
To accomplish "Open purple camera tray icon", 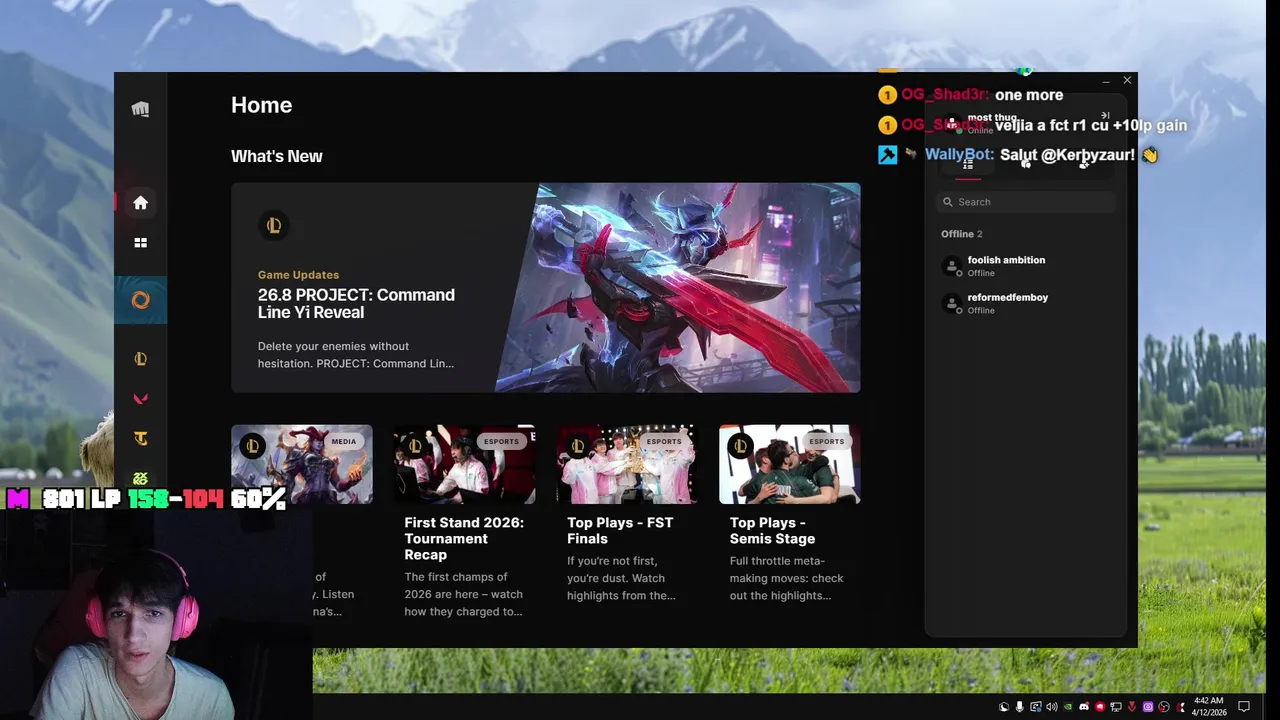I will coord(1148,707).
